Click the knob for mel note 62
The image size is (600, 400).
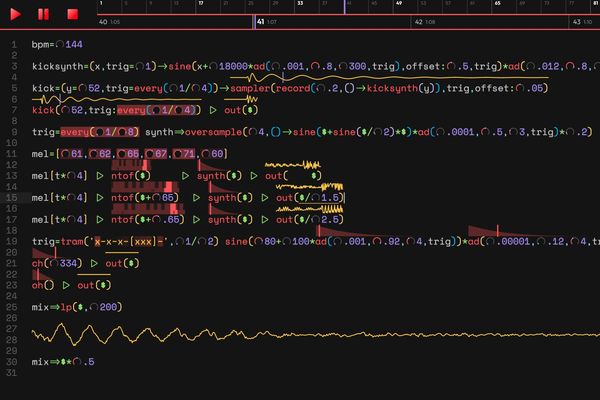94,154
